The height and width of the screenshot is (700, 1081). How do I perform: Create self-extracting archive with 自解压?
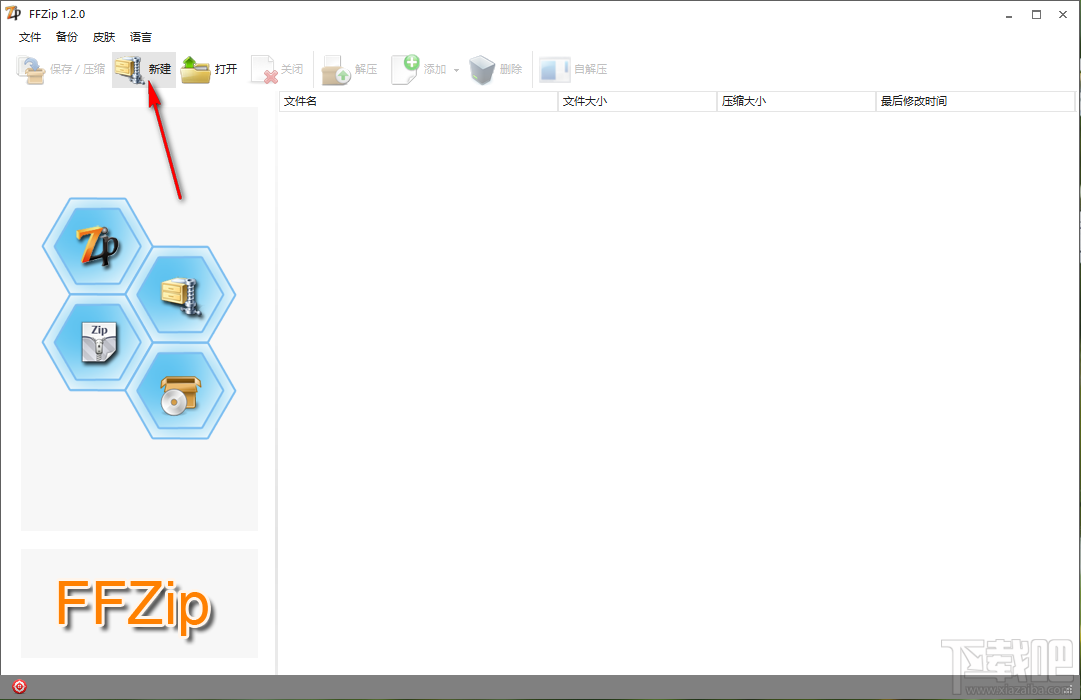574,70
